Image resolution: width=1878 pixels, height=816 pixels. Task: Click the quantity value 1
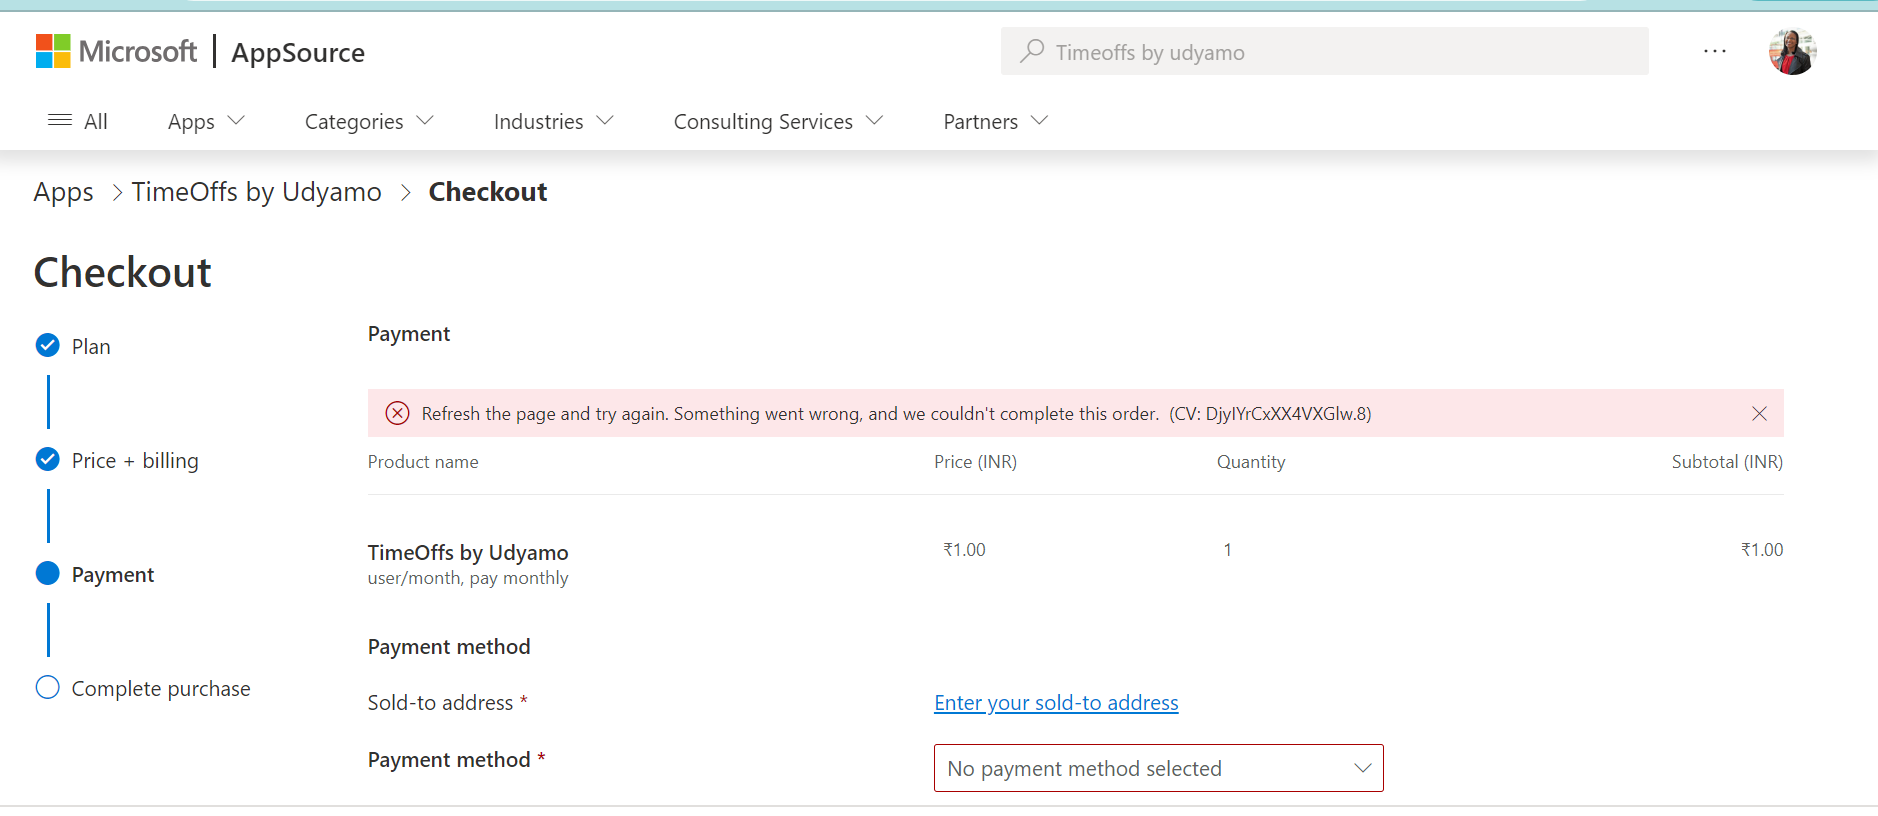(1227, 550)
